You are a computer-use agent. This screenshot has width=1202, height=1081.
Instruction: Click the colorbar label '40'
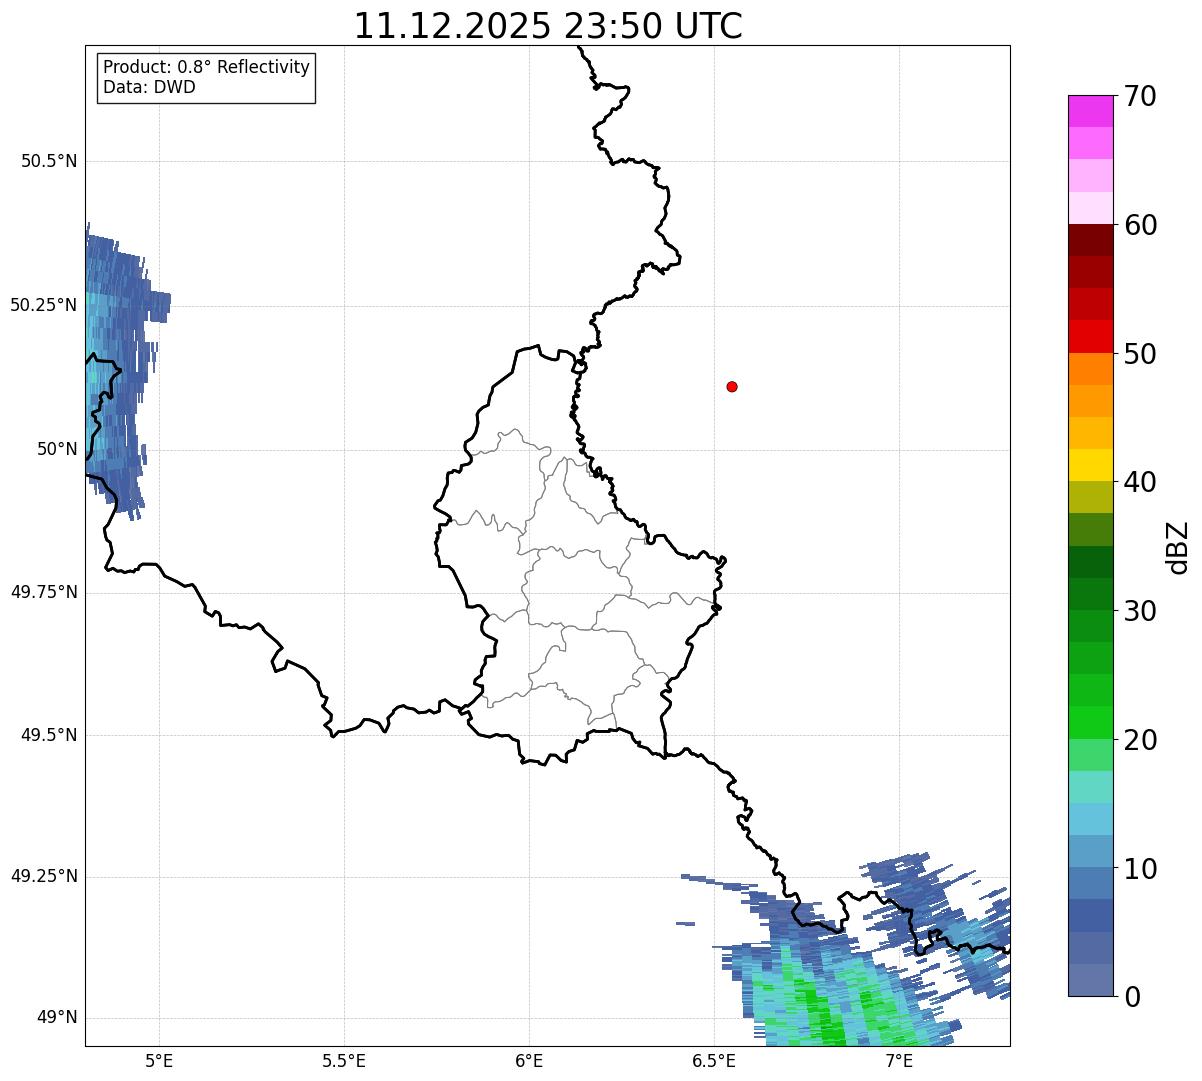tap(1141, 482)
